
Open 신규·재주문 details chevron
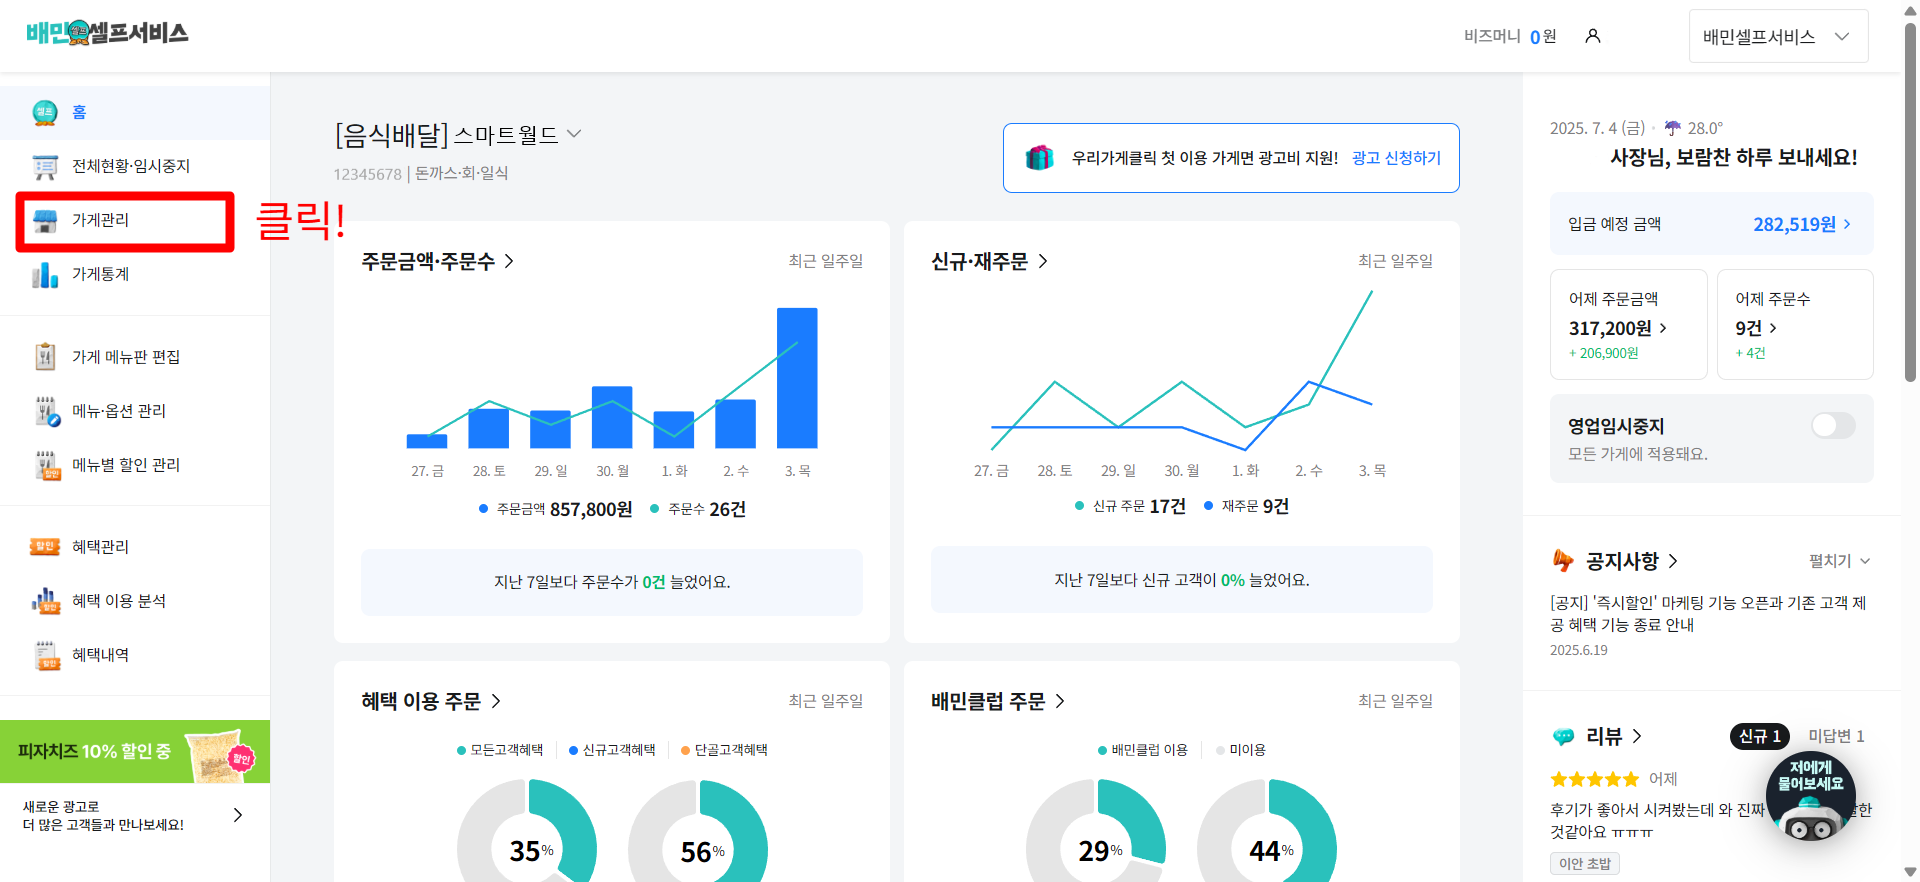pyautogui.click(x=1043, y=261)
